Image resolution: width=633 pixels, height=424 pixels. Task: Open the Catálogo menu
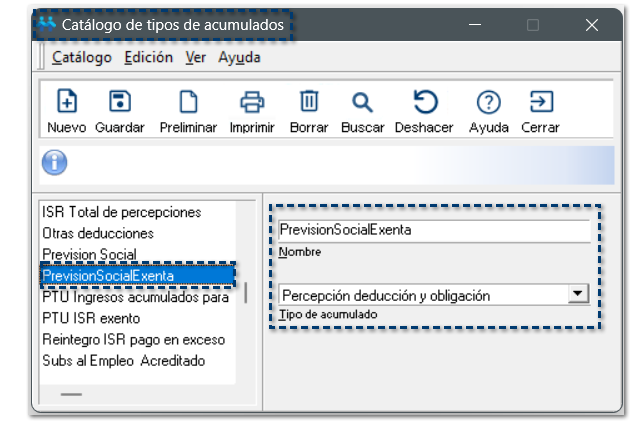click(x=81, y=57)
